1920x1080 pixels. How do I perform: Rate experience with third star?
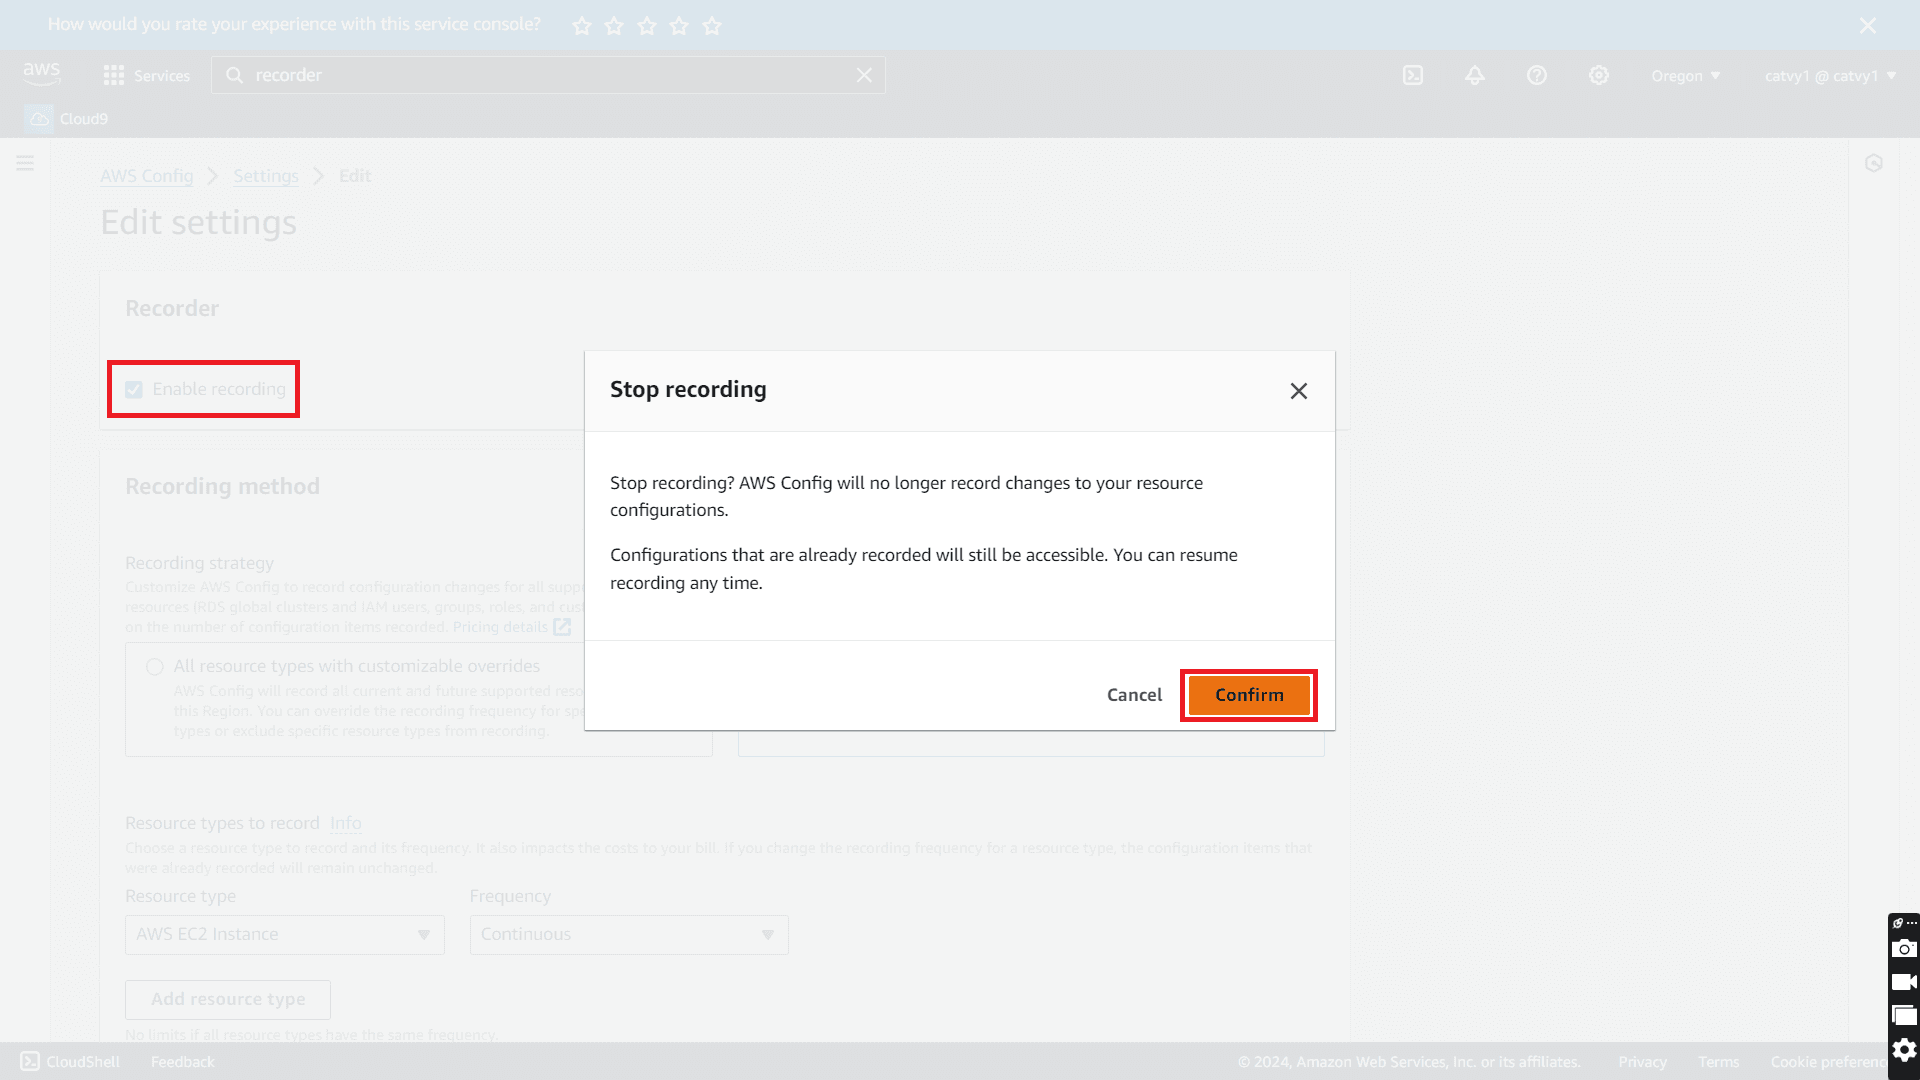click(647, 25)
